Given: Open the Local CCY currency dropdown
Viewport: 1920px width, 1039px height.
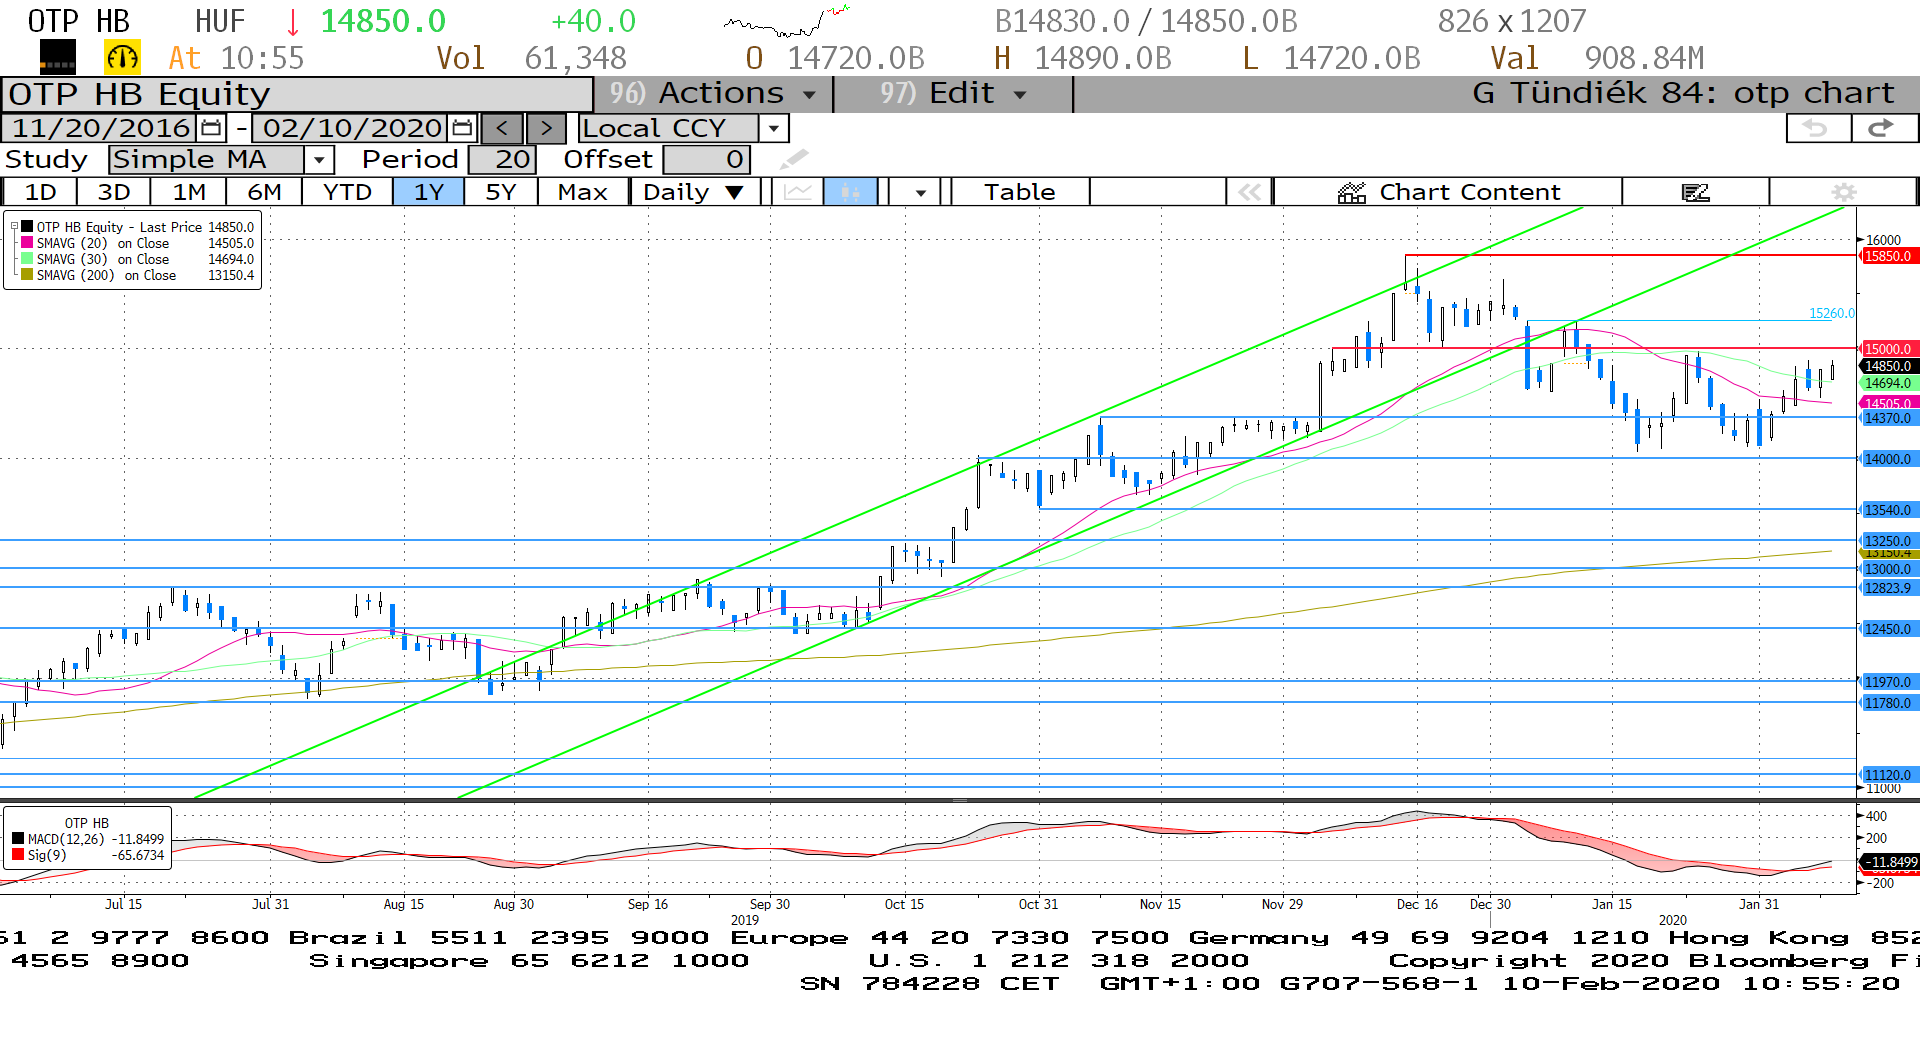Looking at the screenshot, I should click(773, 128).
